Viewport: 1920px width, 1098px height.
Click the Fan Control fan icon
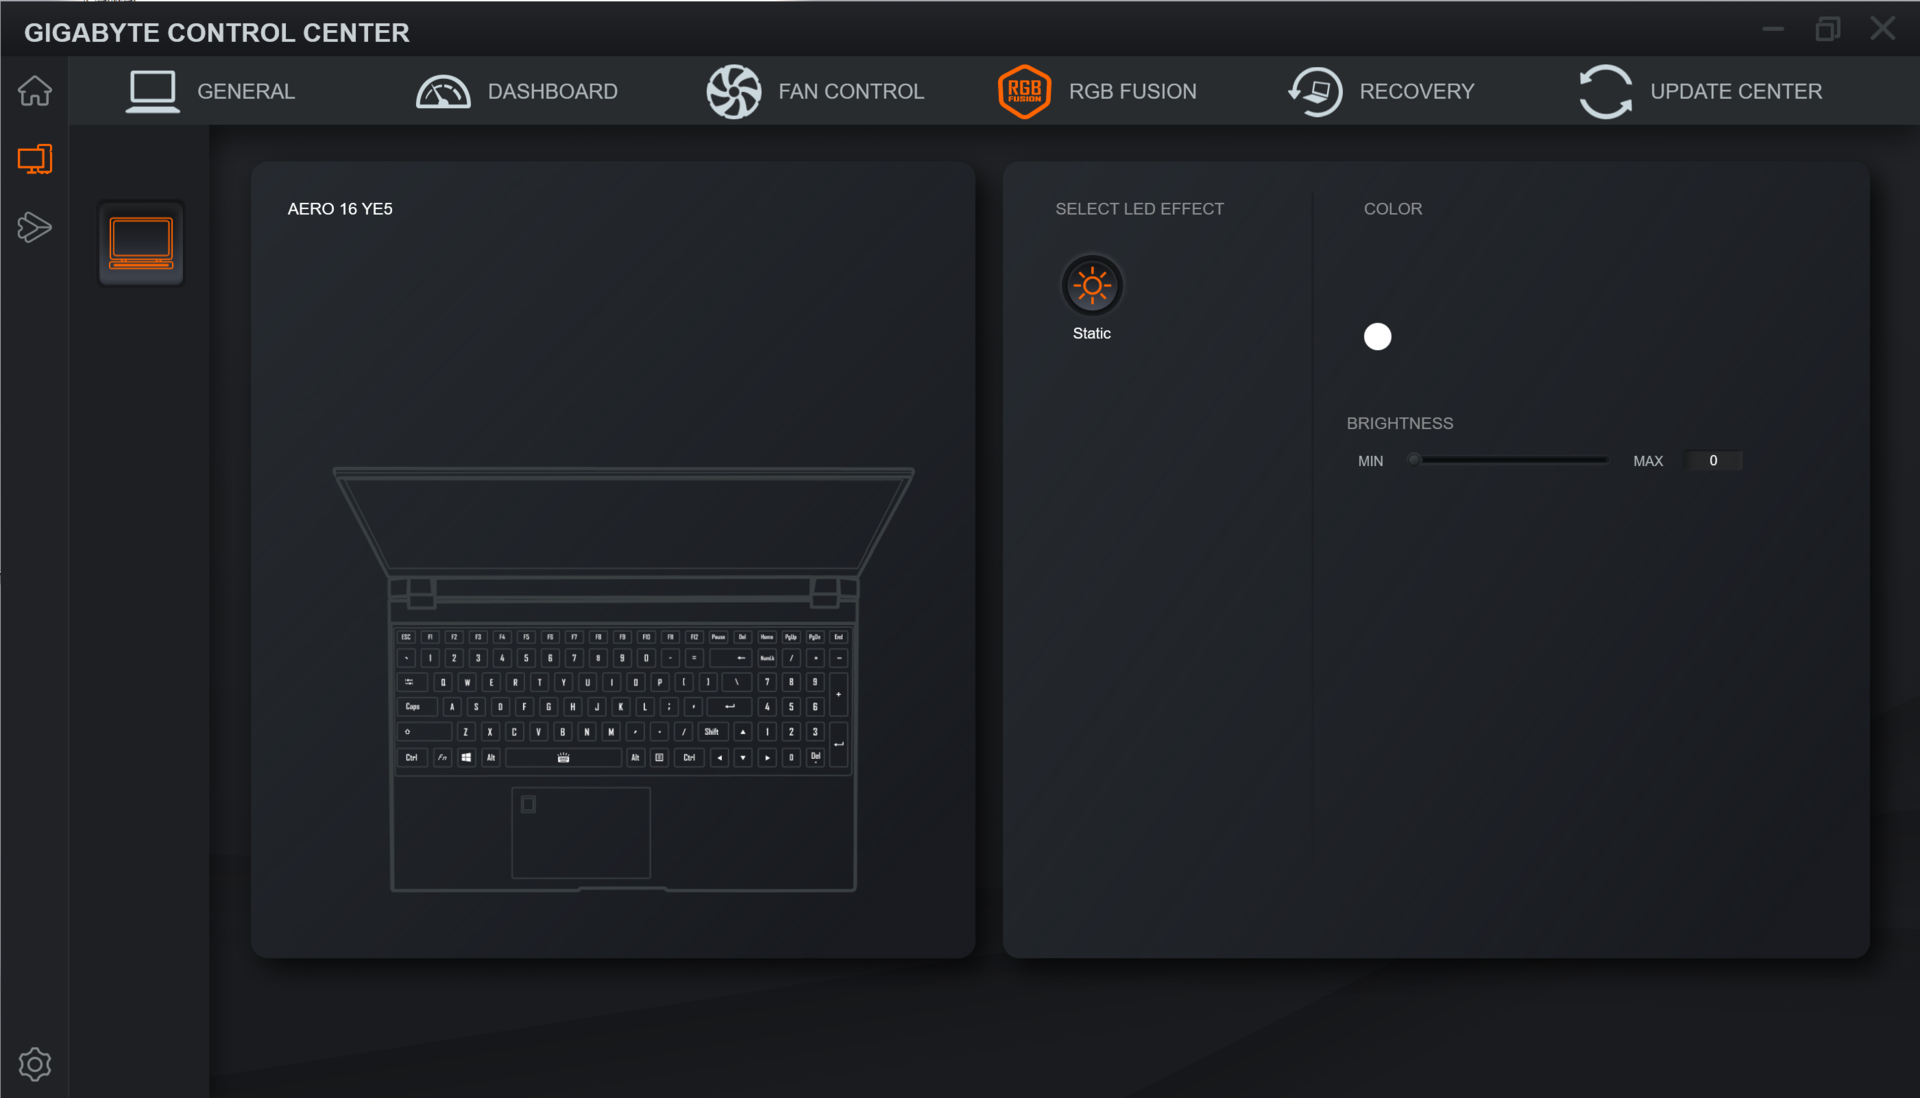tap(734, 91)
